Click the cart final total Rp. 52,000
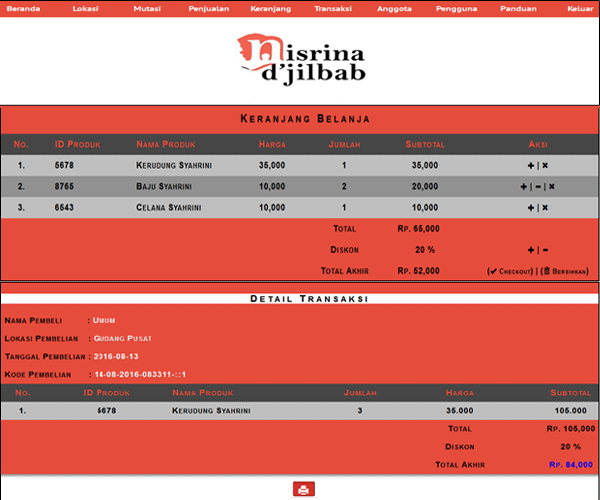Screen dimensions: 600x500 point(418,271)
